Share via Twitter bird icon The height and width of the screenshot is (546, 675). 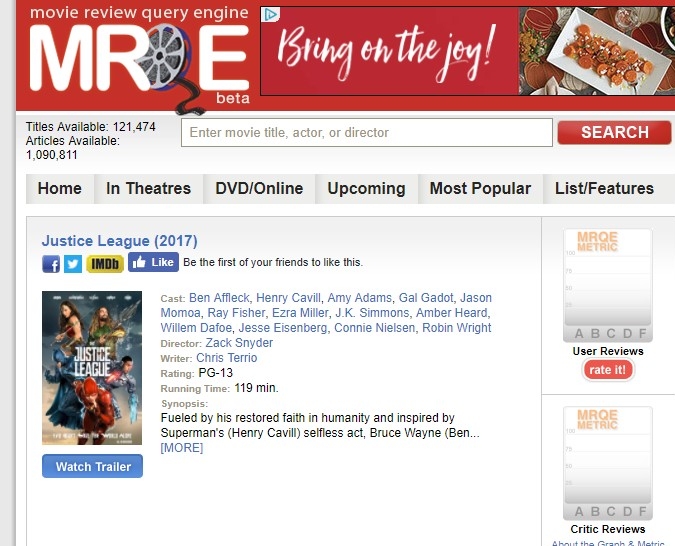coord(73,264)
